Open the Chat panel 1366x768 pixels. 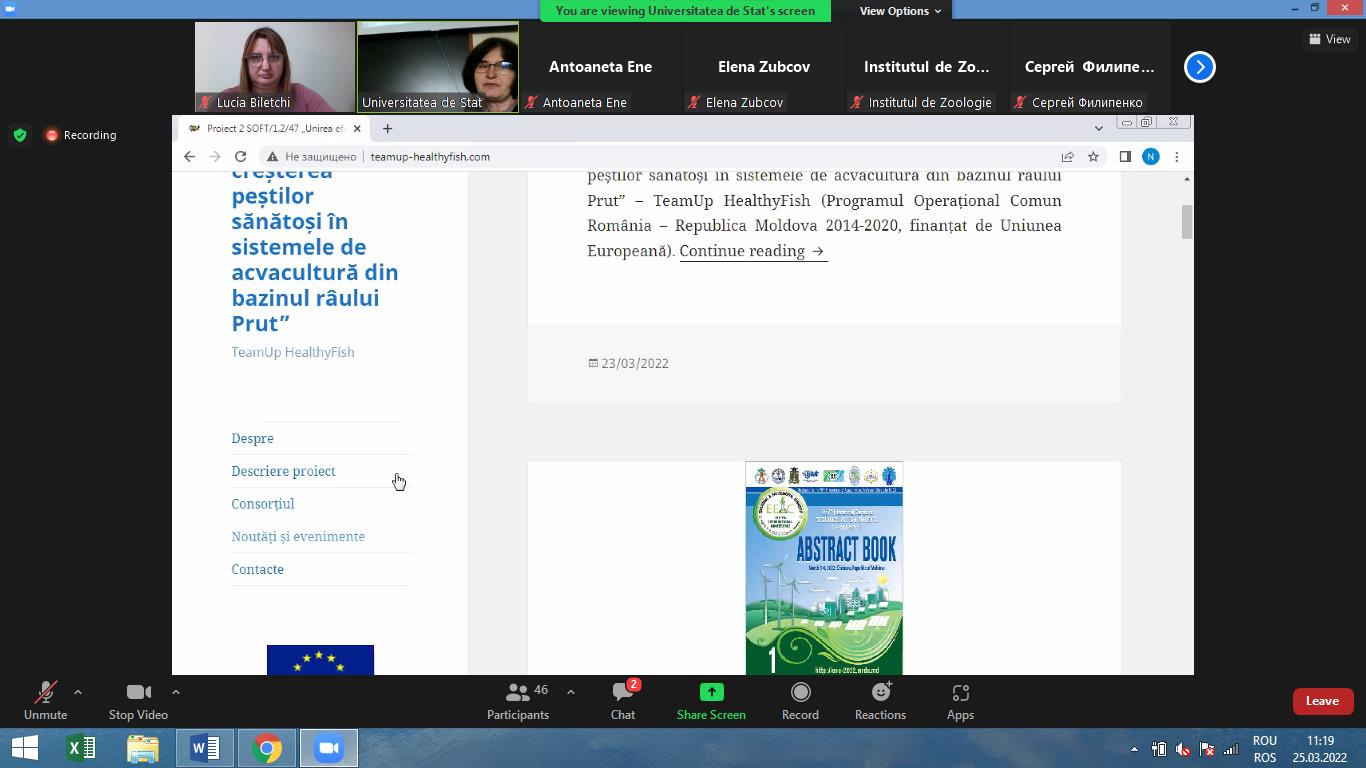click(x=623, y=699)
